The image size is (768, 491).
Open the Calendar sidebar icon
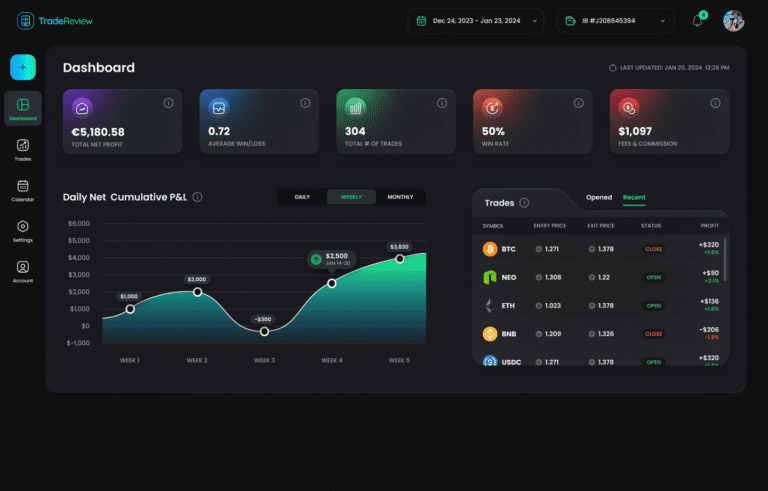[x=22, y=189]
